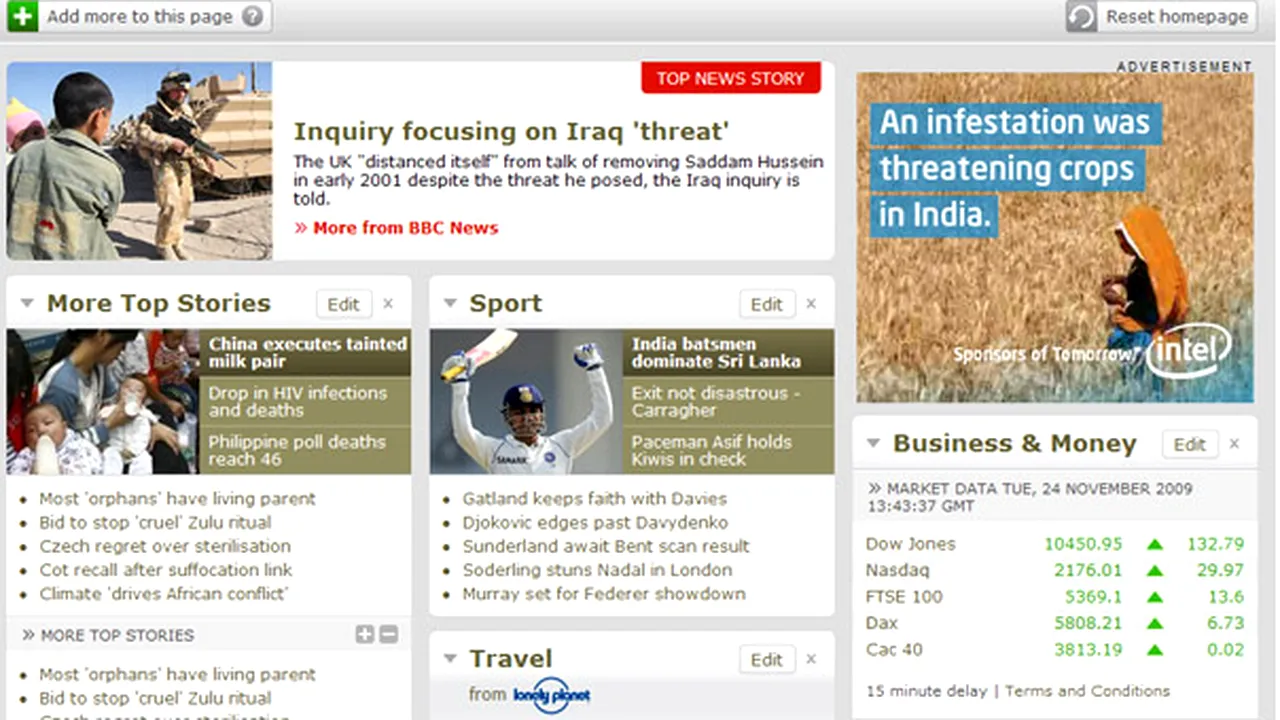This screenshot has height=720, width=1280.
Task: Remove the More Top Stories panel with X
Action: (388, 304)
